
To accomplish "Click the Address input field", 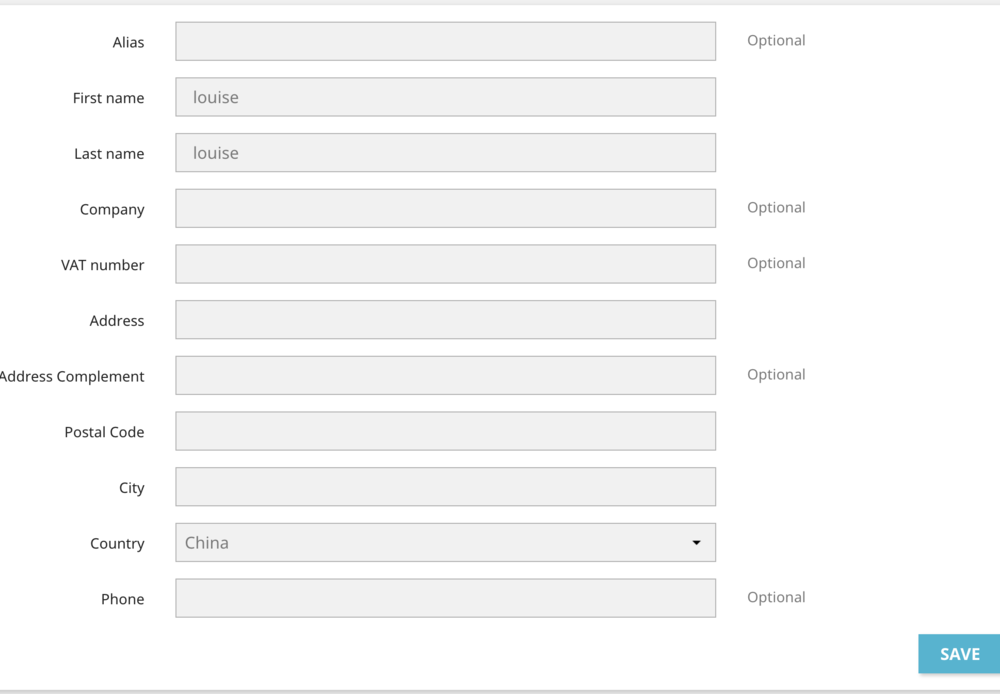I will [x=445, y=319].
